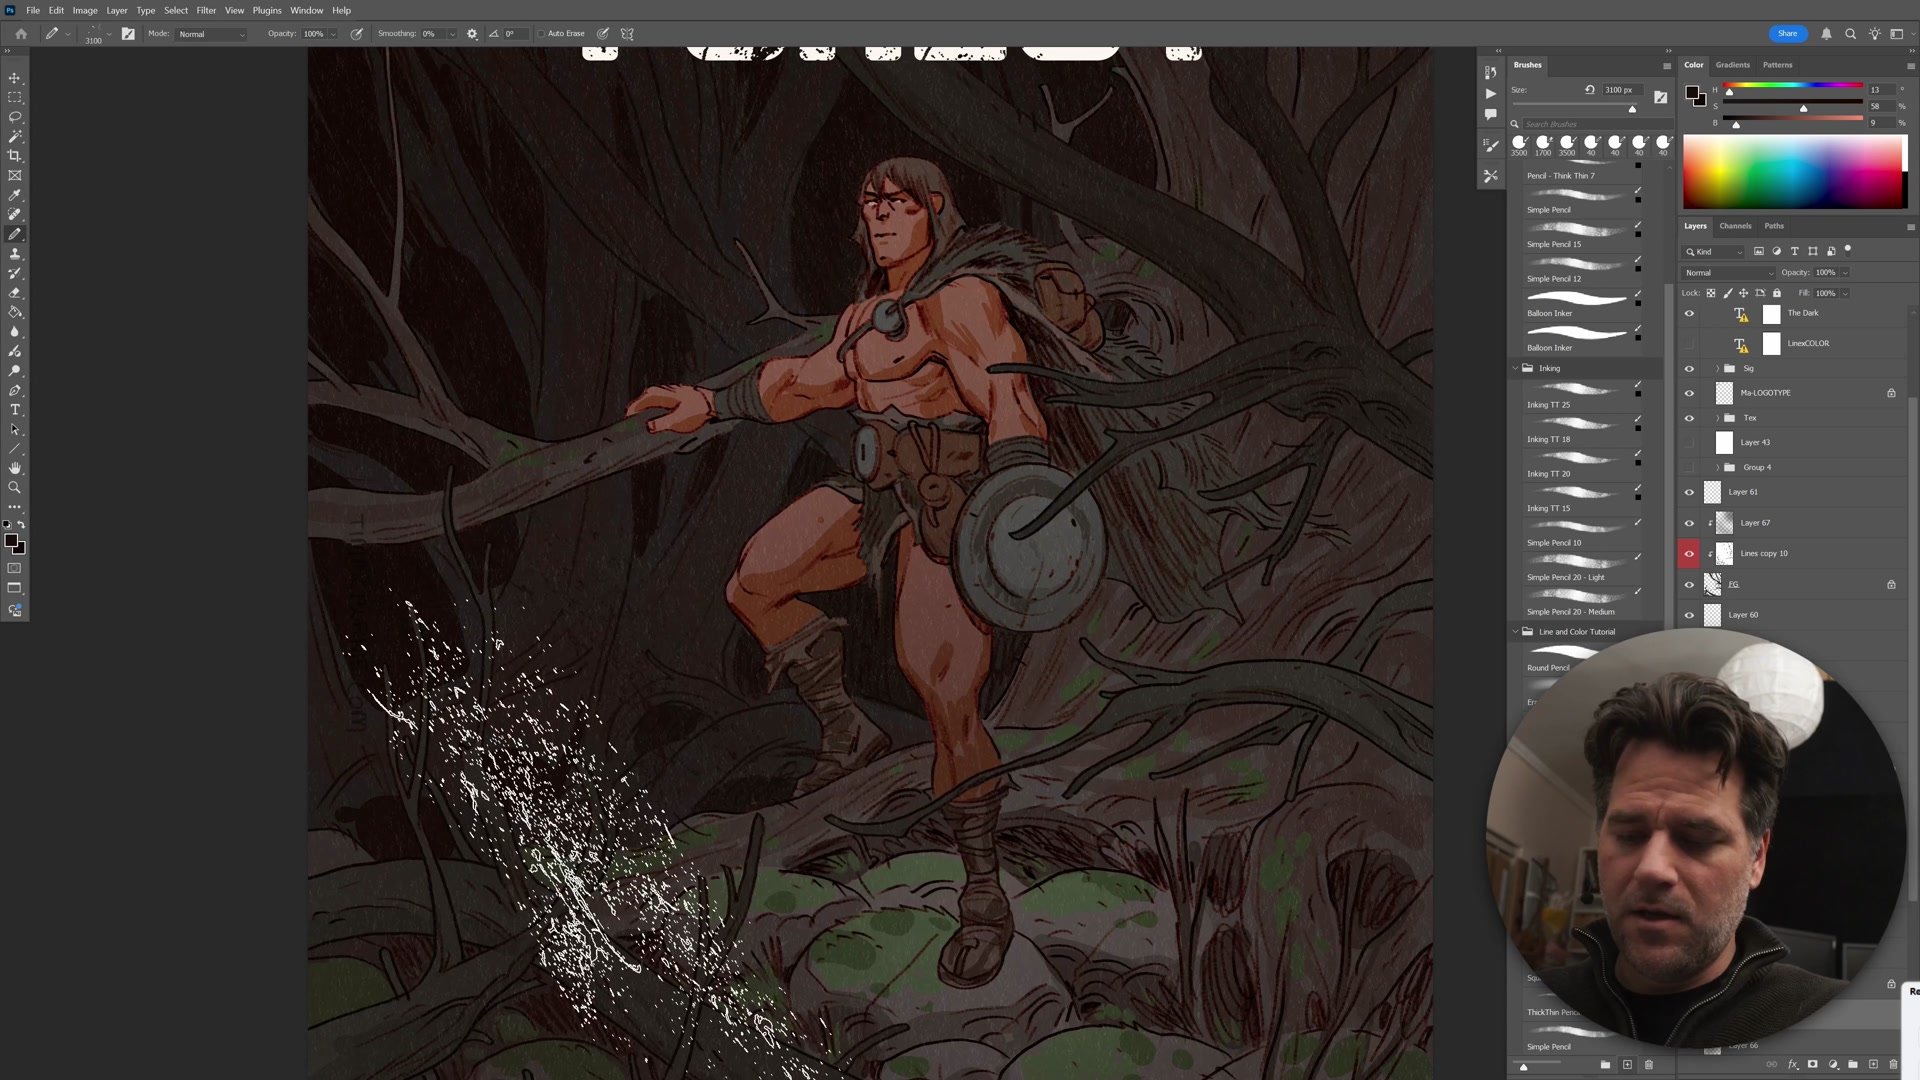This screenshot has width=1920, height=1080.
Task: Click the Share button
Action: [1787, 34]
